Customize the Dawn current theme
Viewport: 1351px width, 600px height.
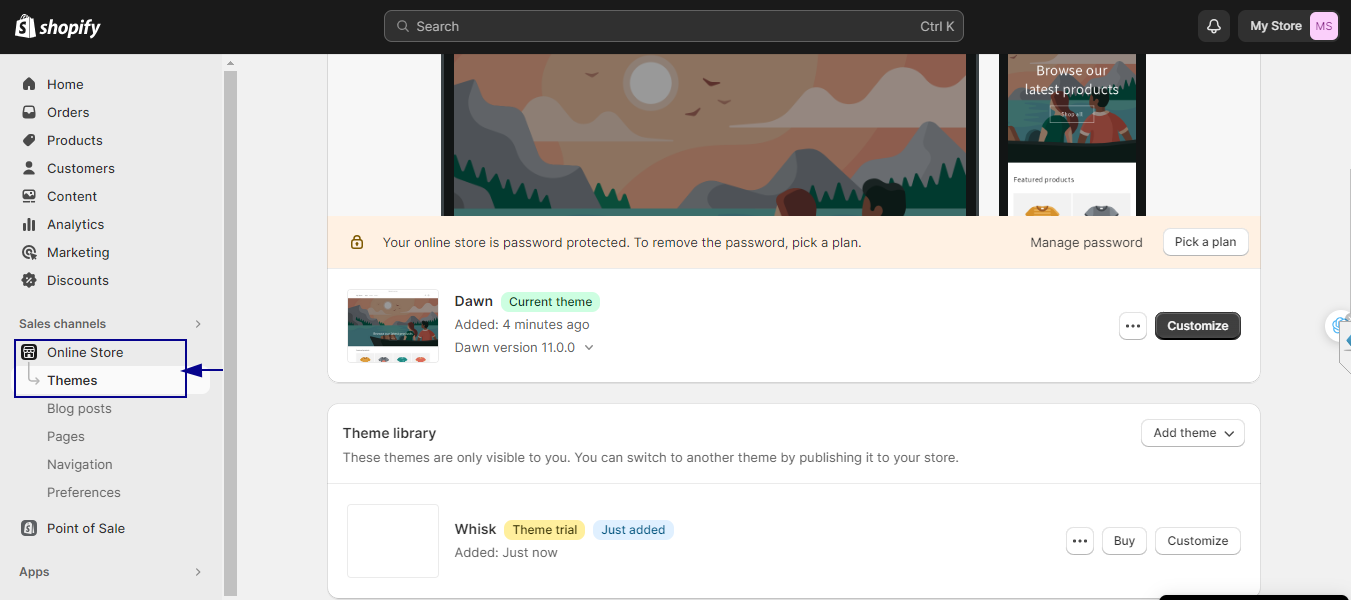(1198, 326)
